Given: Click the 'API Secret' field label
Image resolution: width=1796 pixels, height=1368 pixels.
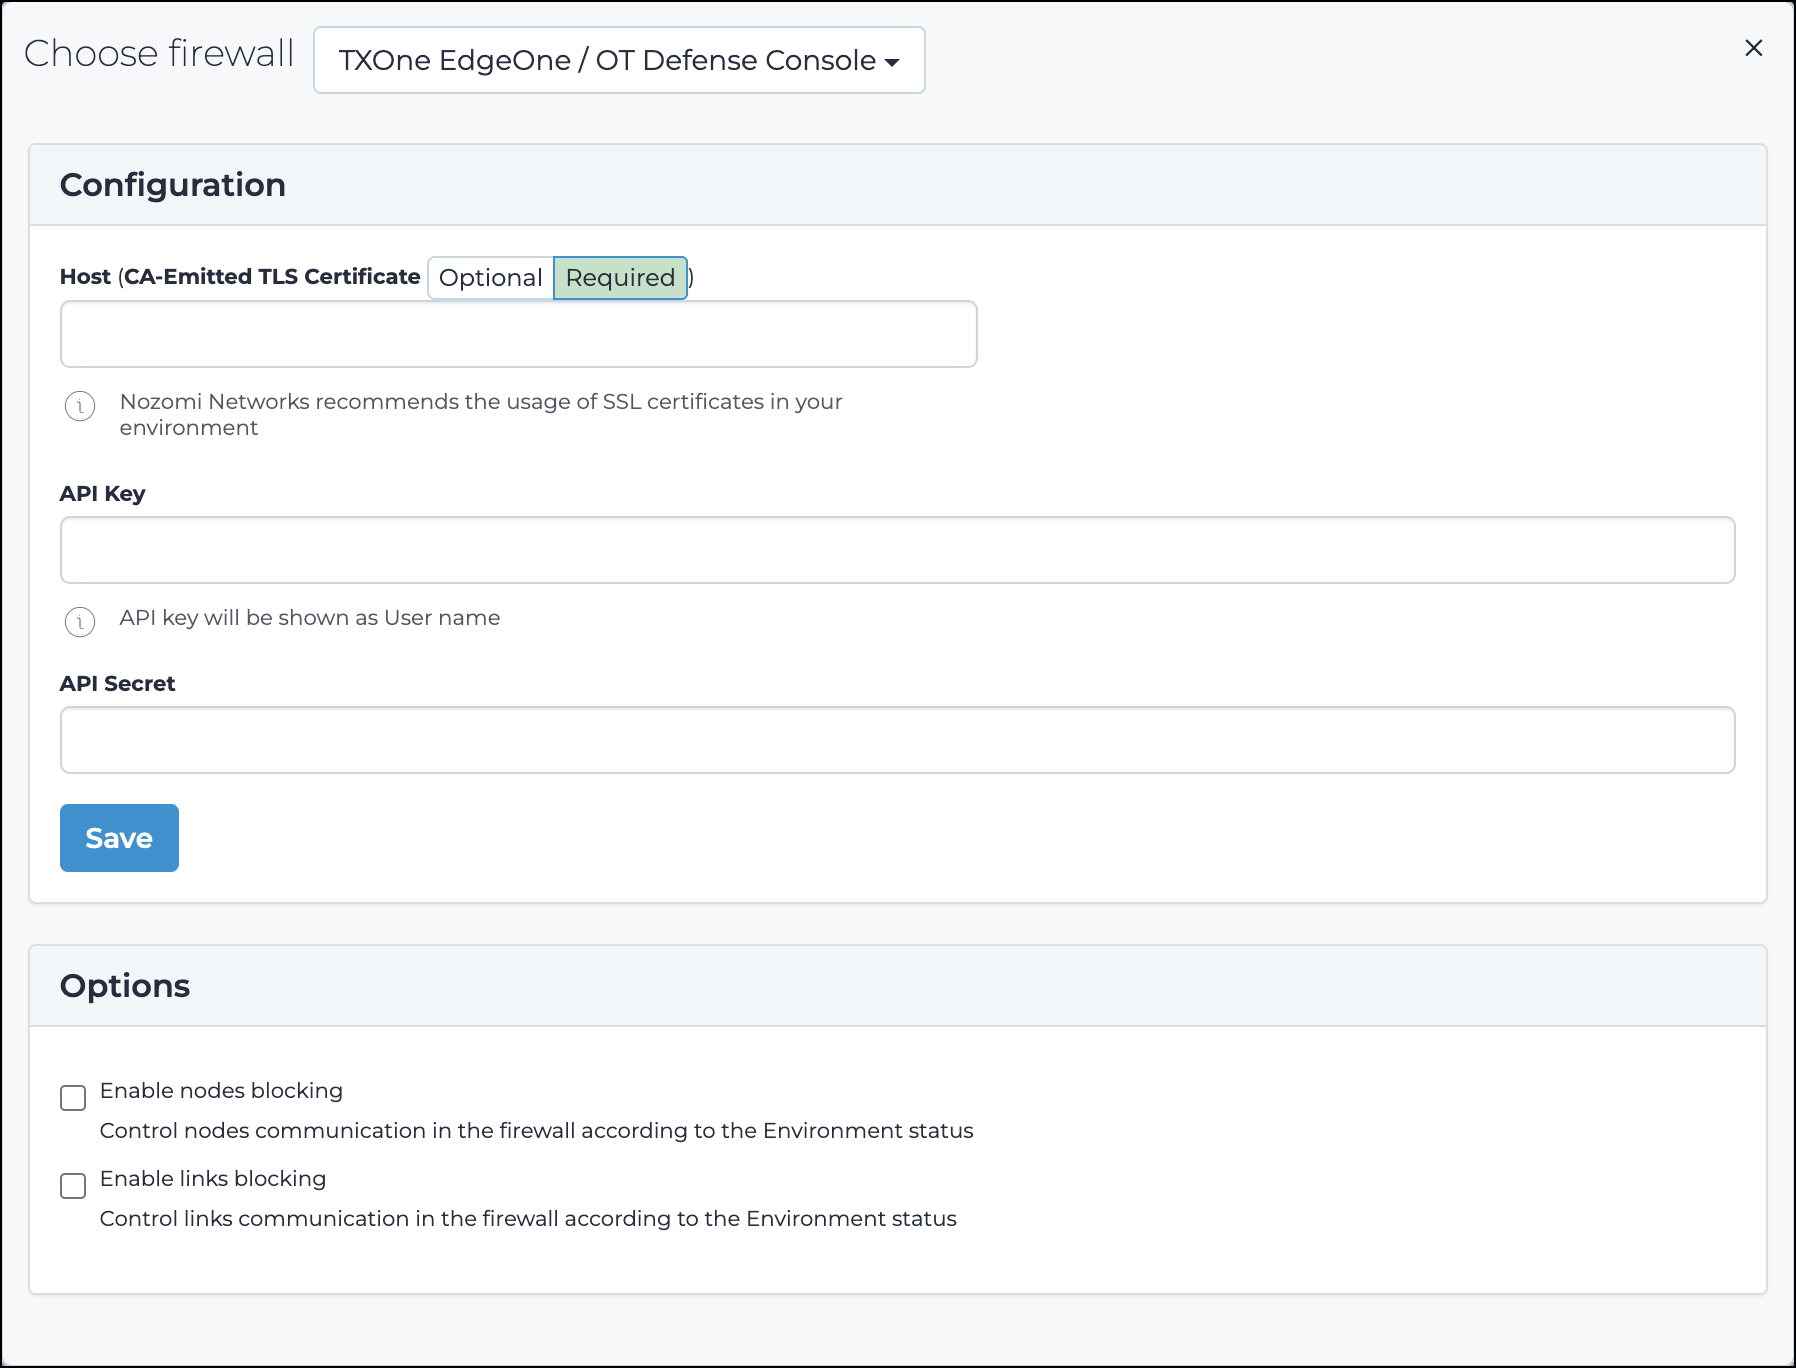Looking at the screenshot, I should [x=118, y=684].
